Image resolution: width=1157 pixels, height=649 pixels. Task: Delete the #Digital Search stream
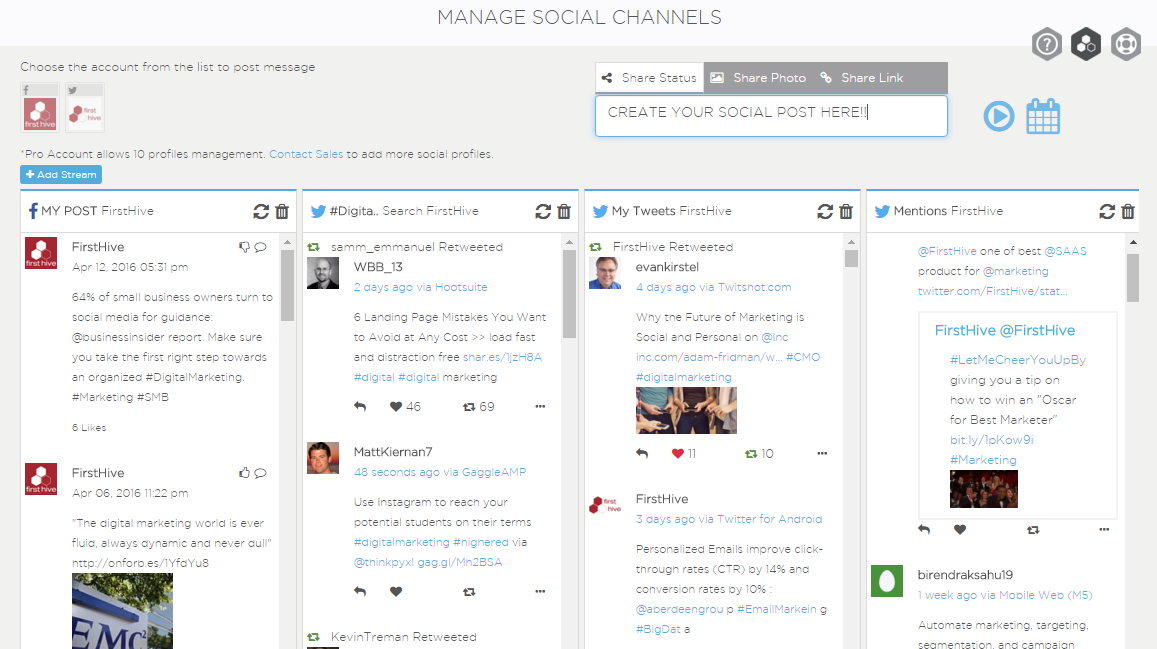click(x=564, y=211)
